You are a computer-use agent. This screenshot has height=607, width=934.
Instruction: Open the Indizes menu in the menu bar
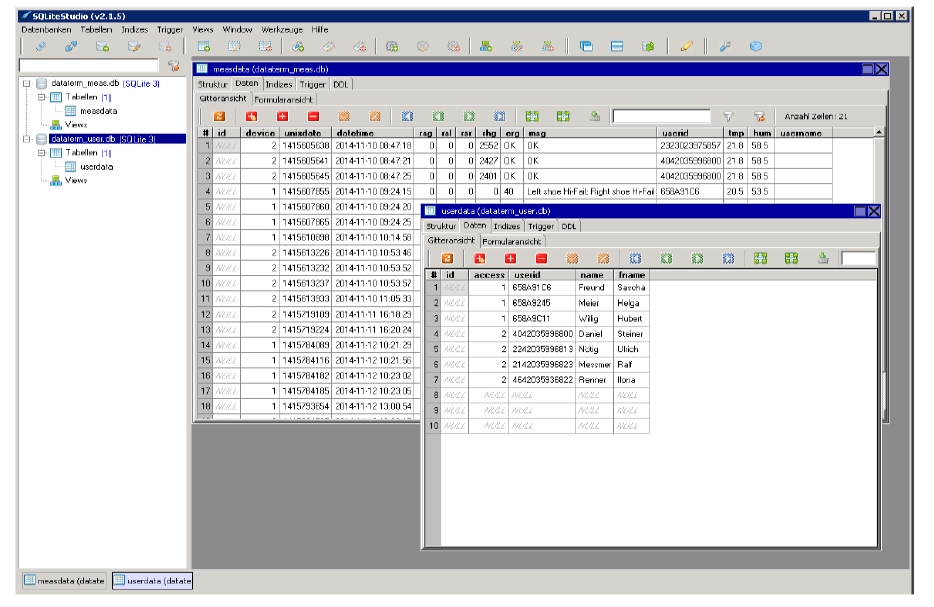pyautogui.click(x=135, y=29)
